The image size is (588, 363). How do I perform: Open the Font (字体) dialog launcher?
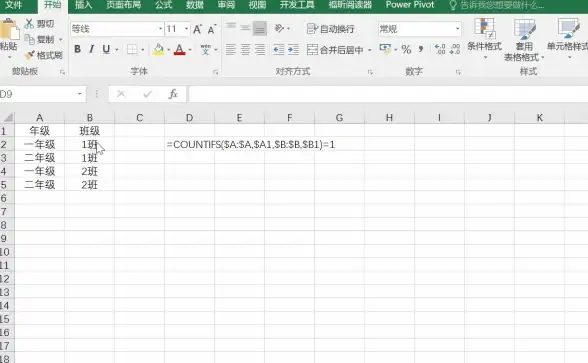(x=215, y=72)
